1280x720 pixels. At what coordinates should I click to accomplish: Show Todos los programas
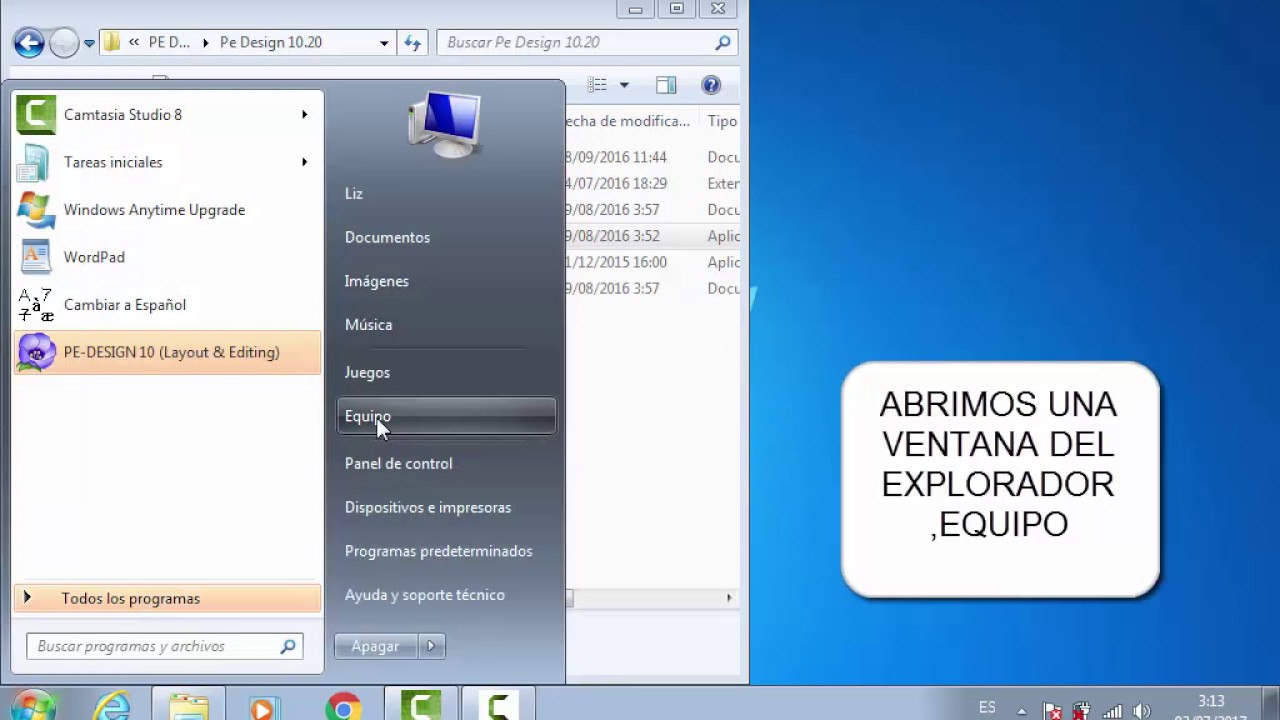coord(168,598)
